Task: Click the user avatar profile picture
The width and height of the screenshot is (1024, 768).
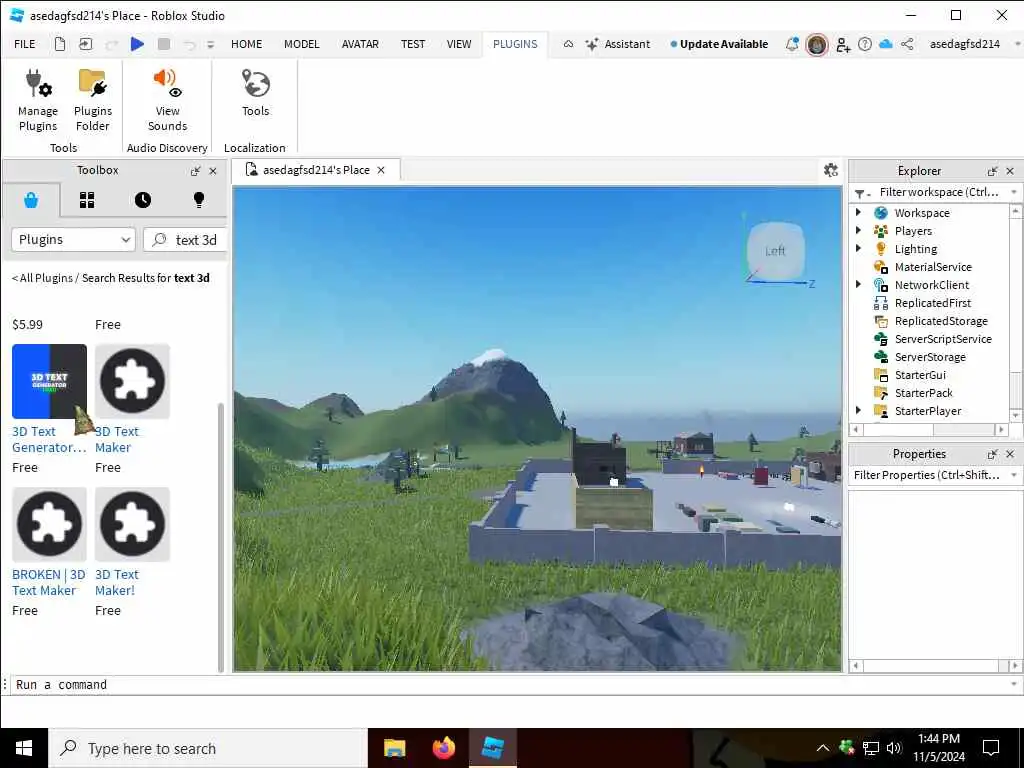Action: click(816, 44)
